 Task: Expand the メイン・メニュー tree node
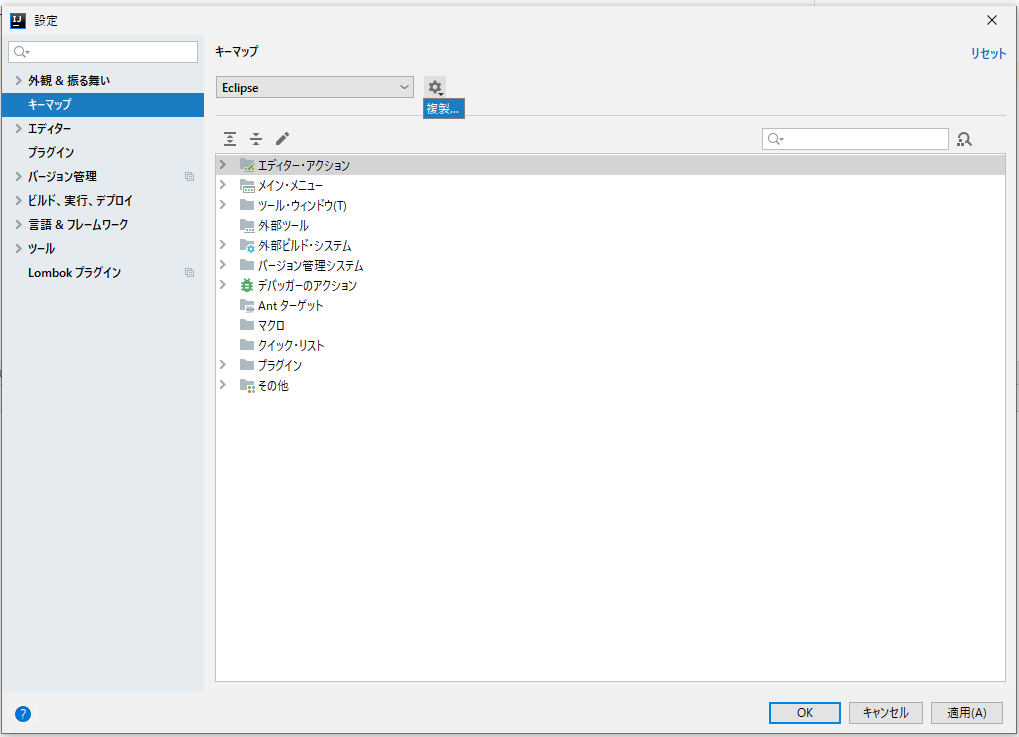point(223,184)
